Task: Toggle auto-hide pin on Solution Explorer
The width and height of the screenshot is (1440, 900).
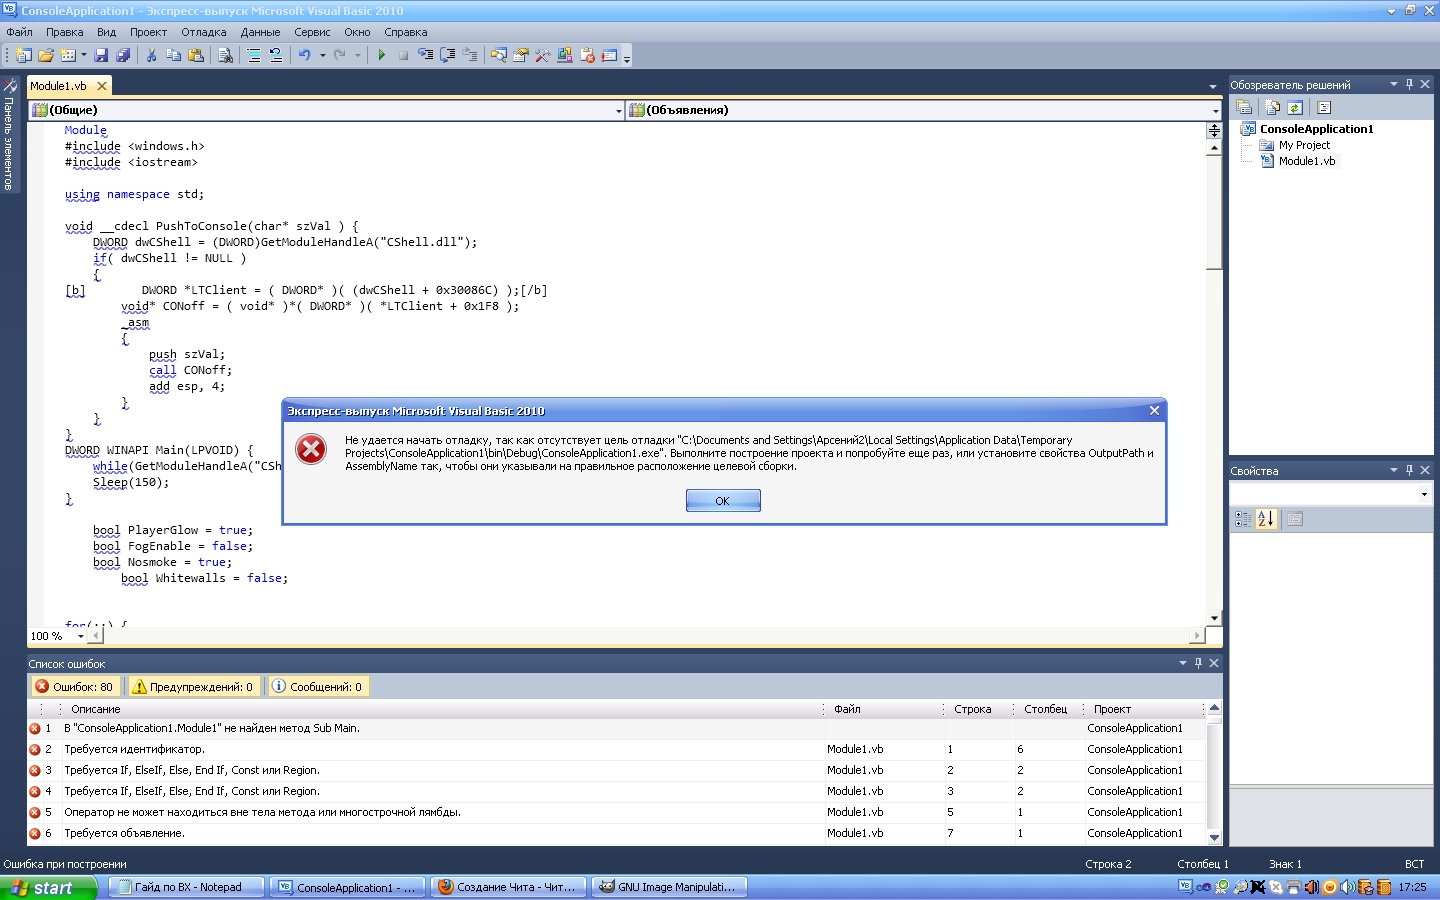Action: (x=1409, y=85)
